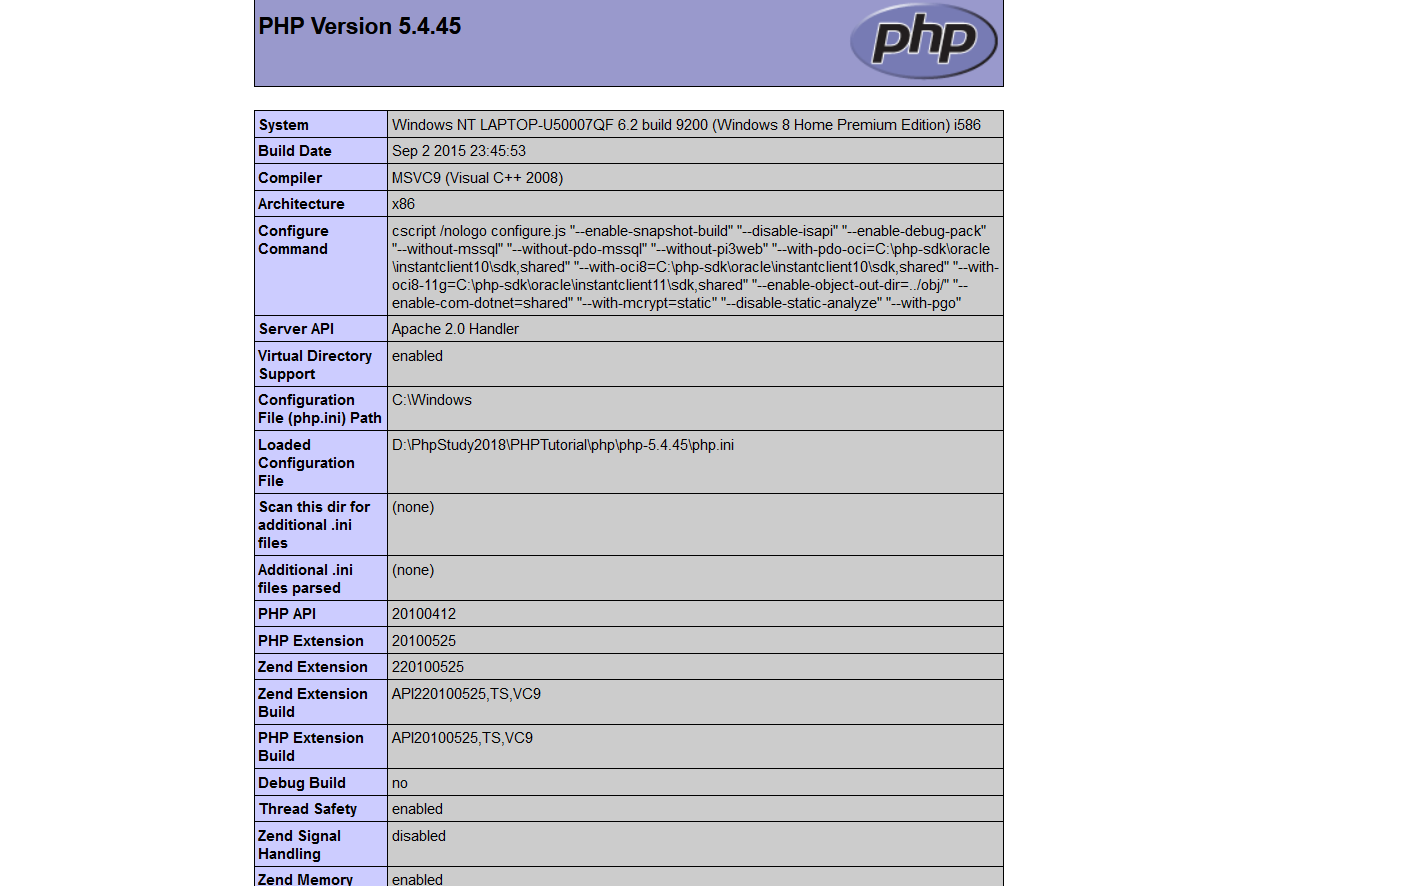Select the x86 architecture value

tap(403, 204)
